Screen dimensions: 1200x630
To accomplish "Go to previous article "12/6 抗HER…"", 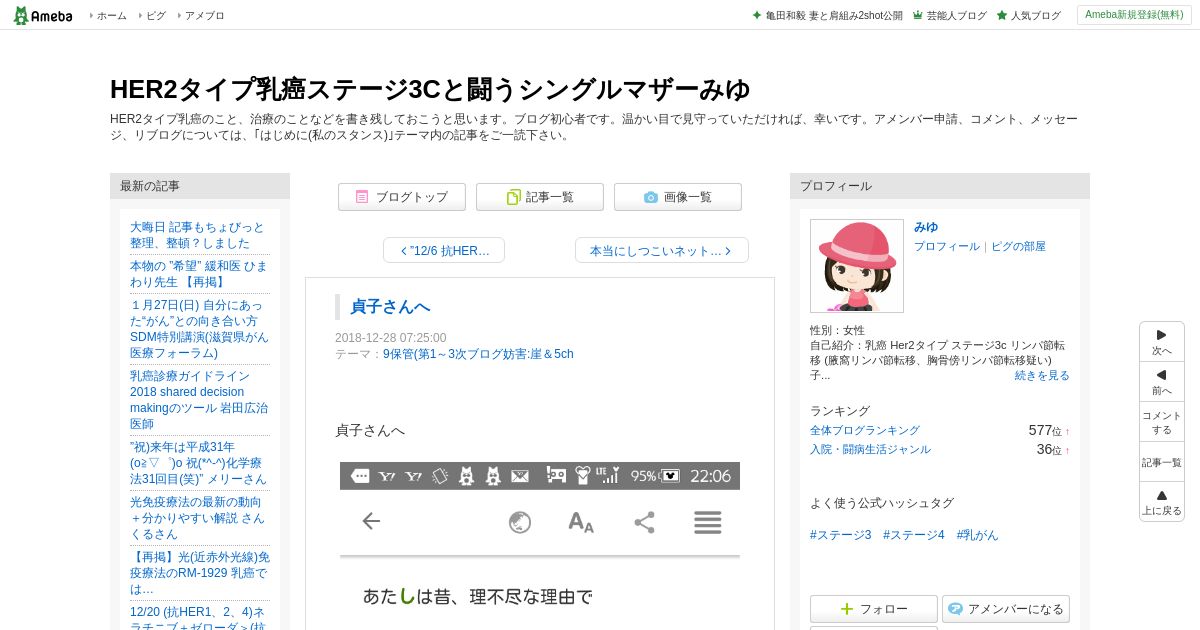I will coord(444,250).
